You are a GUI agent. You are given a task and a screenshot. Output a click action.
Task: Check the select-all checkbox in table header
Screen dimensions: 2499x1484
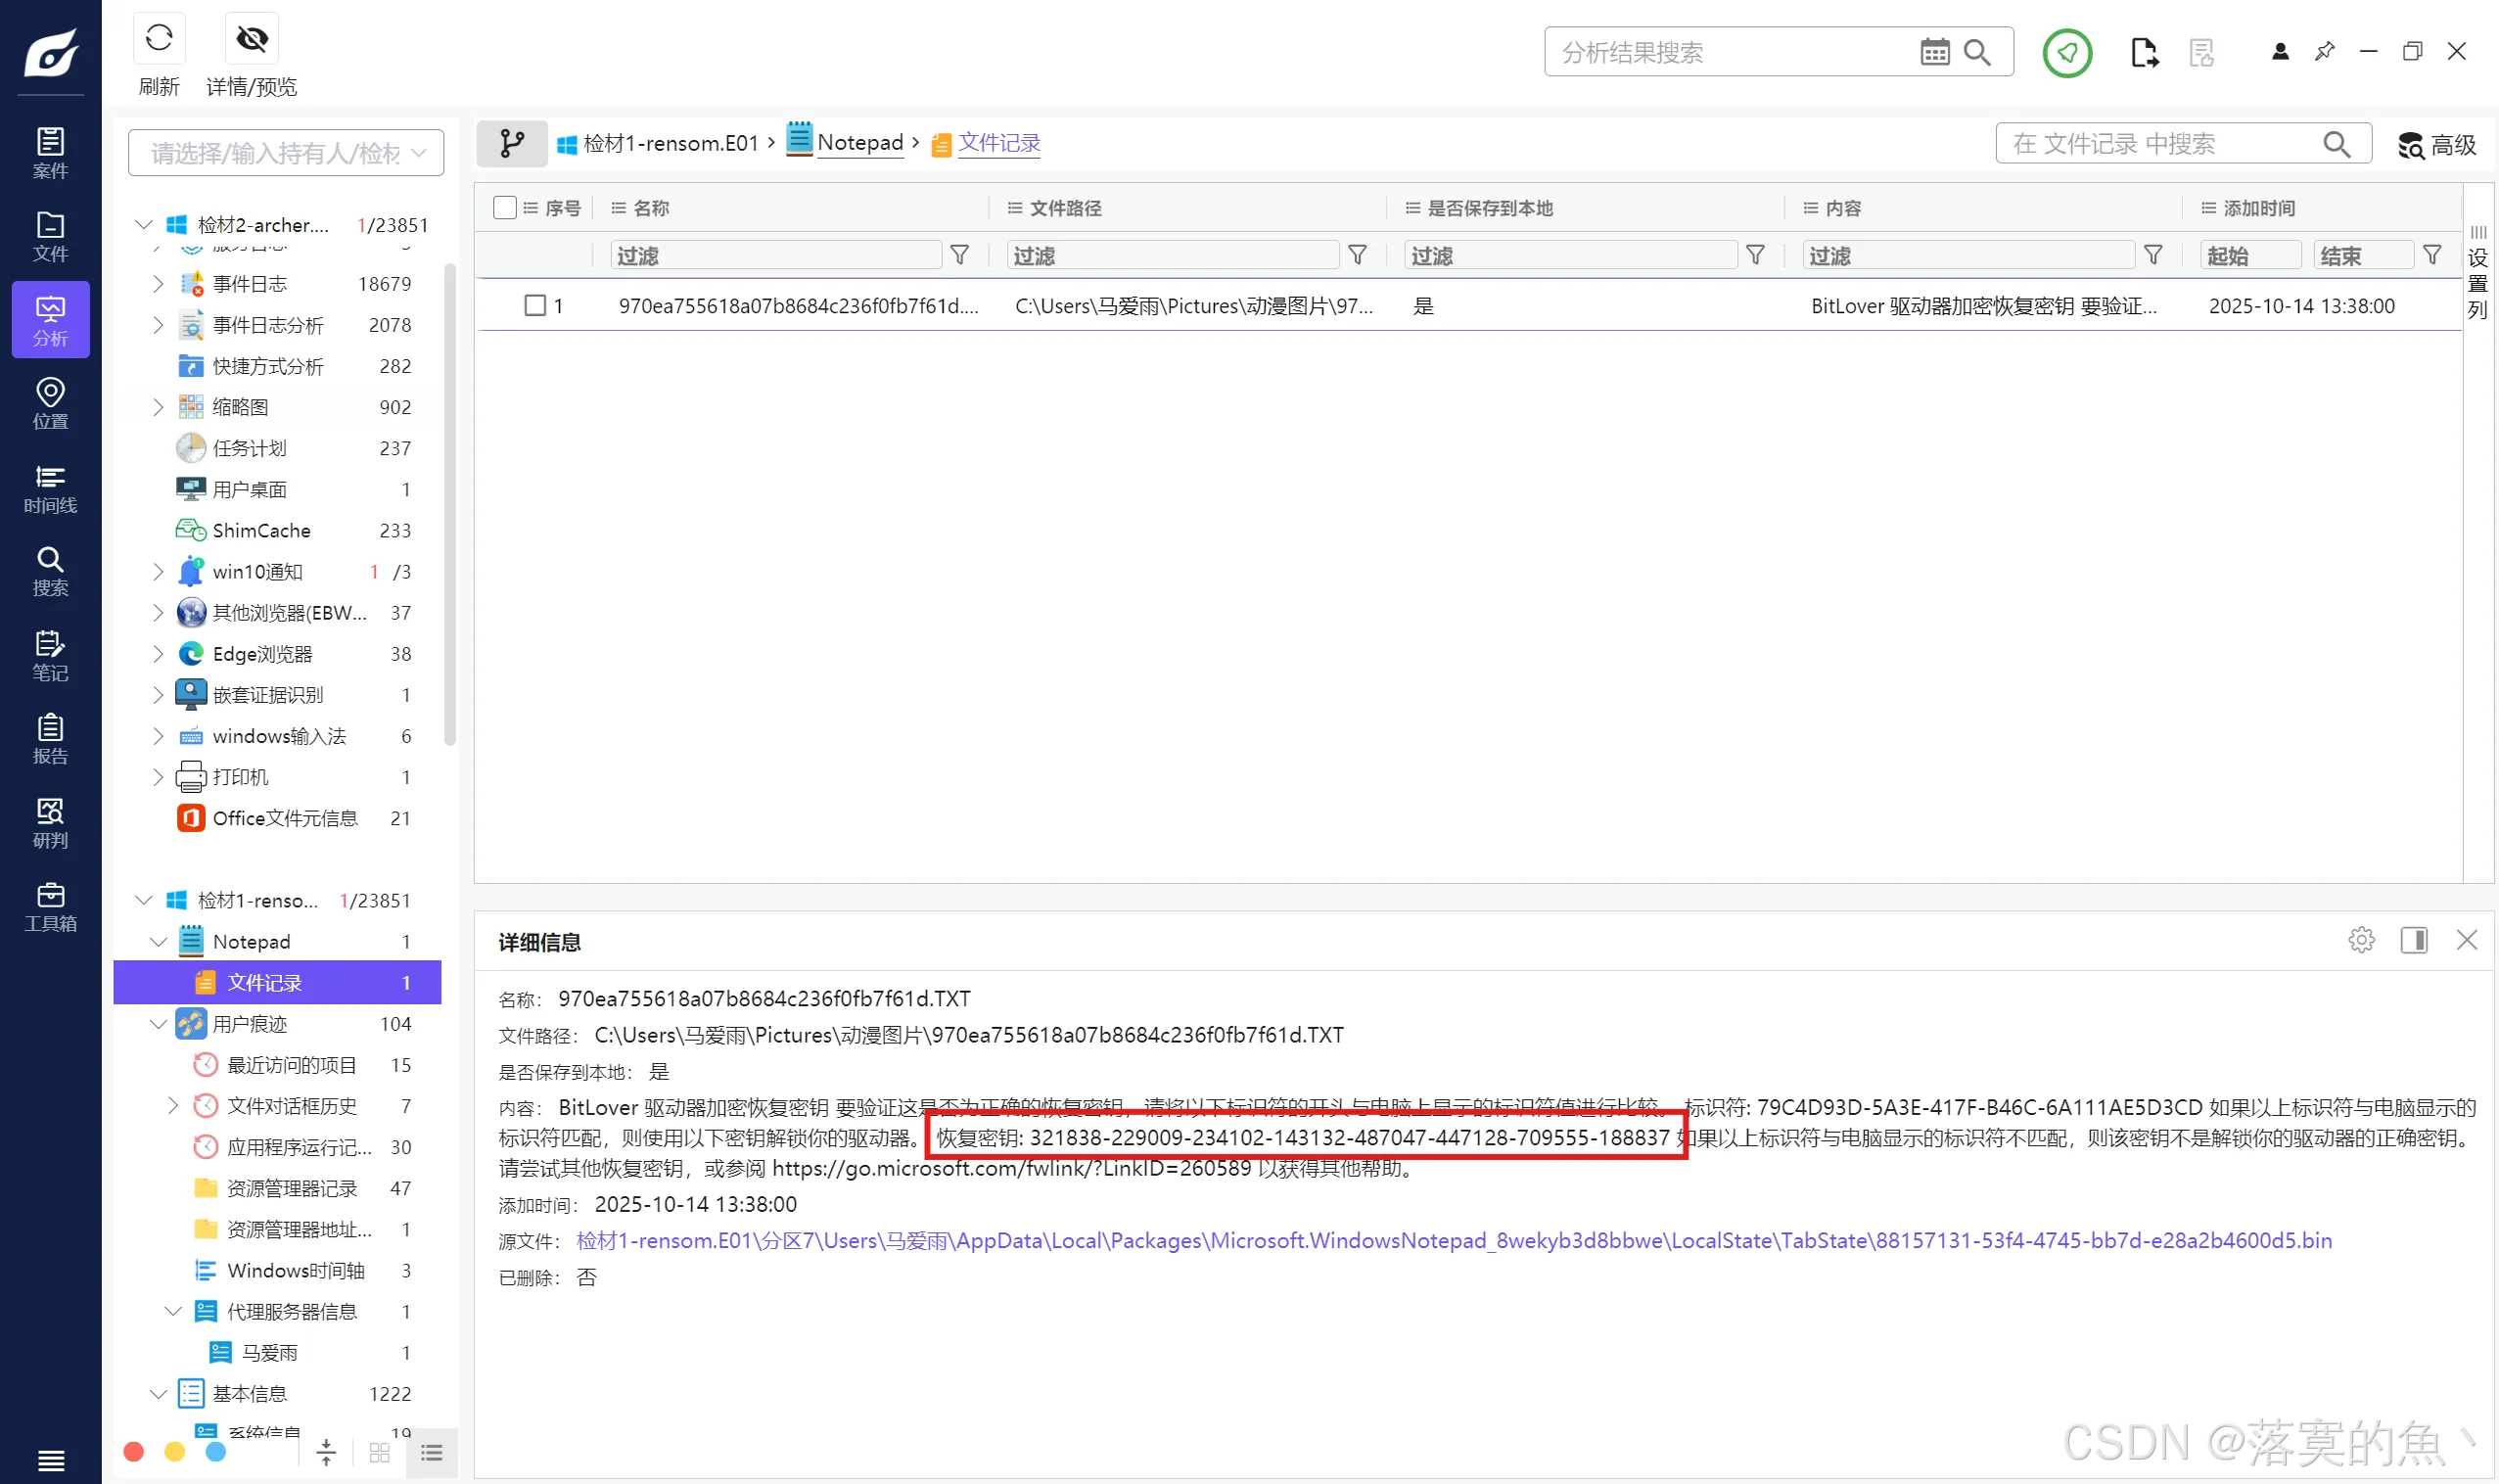pos(505,207)
